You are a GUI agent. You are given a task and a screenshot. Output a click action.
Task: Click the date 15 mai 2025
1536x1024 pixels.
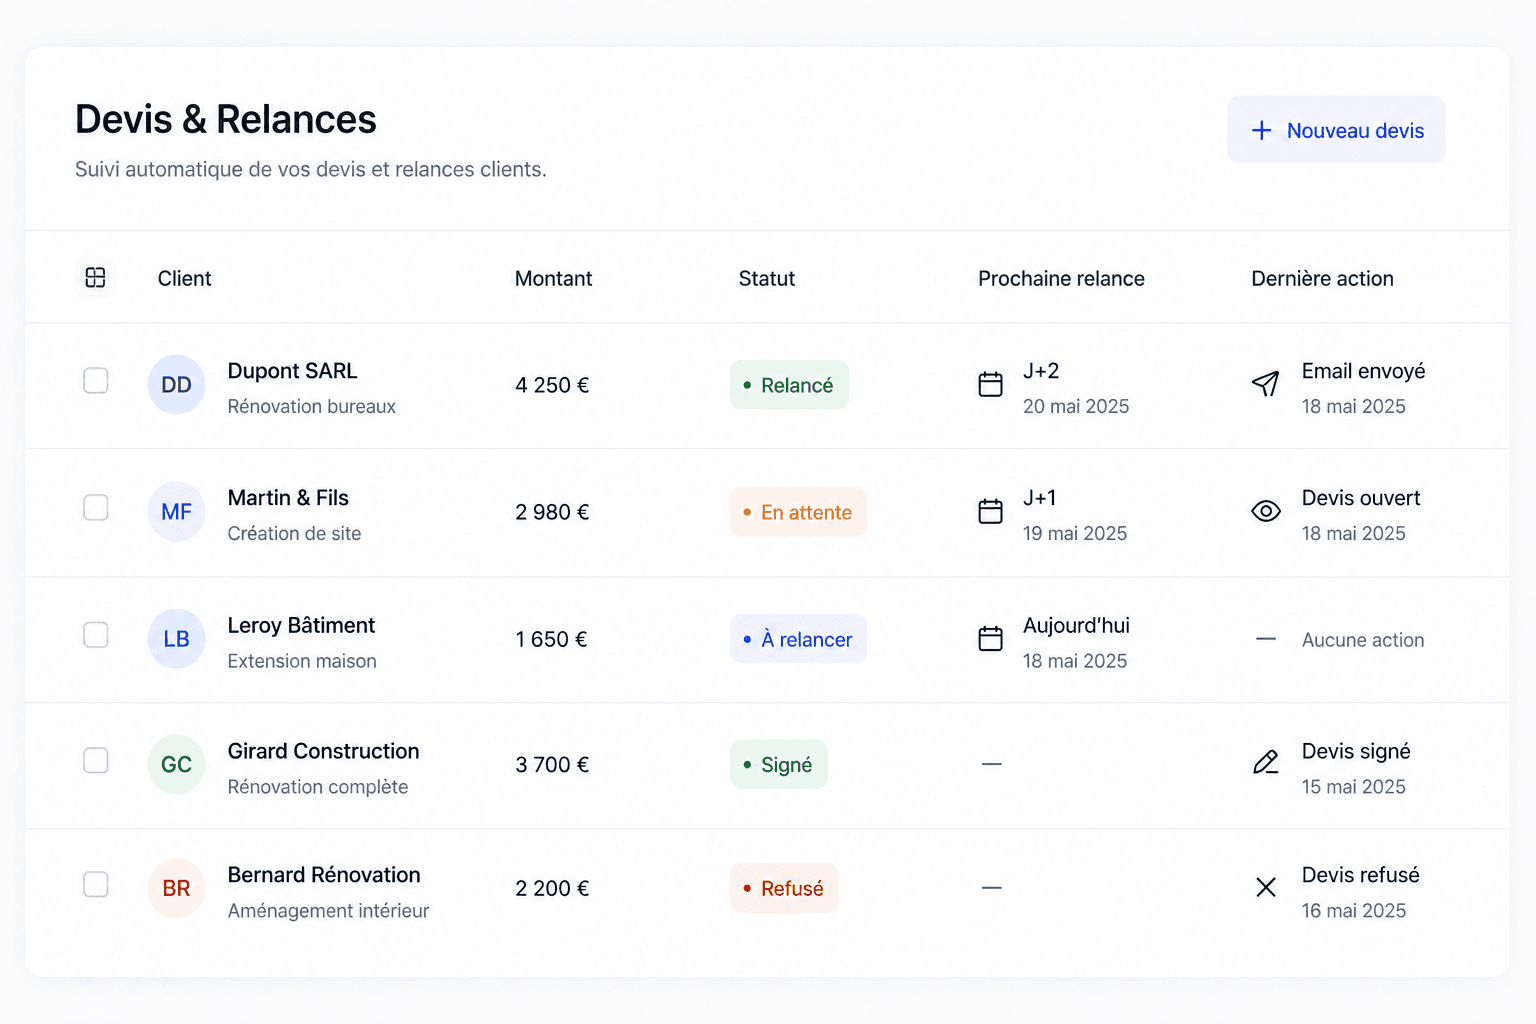[x=1353, y=787]
